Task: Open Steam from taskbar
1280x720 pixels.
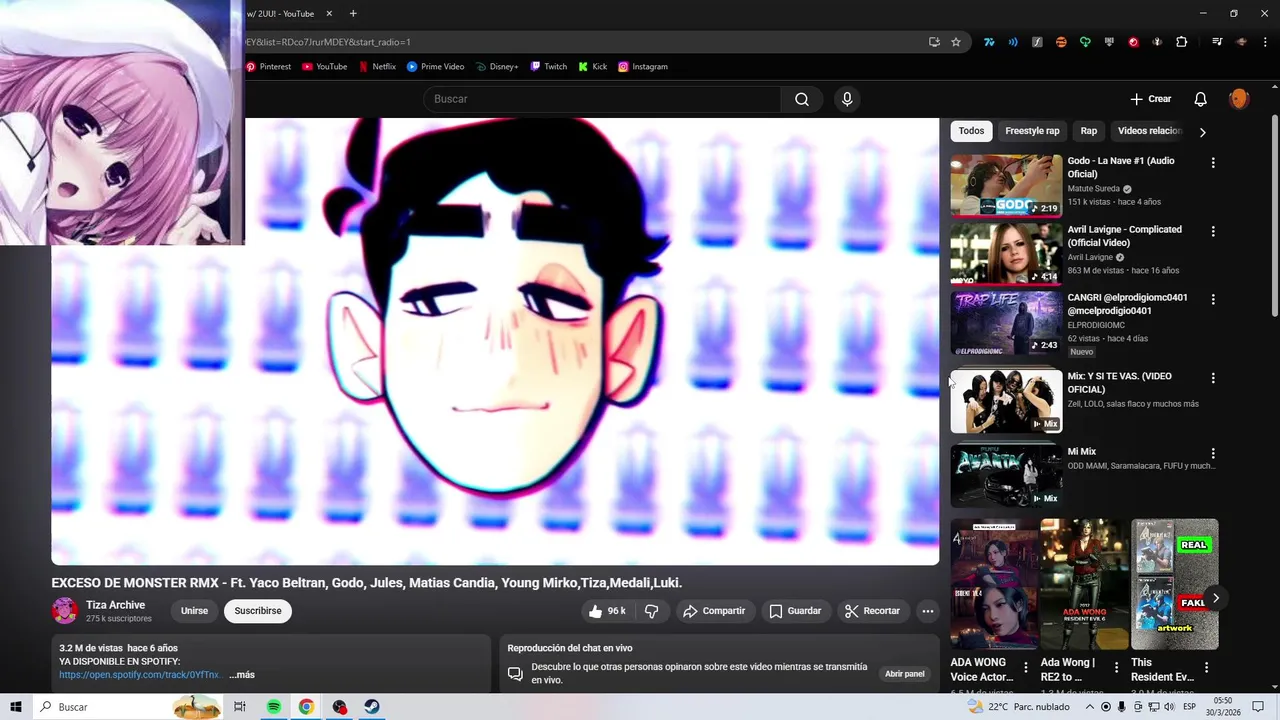Action: click(x=371, y=707)
